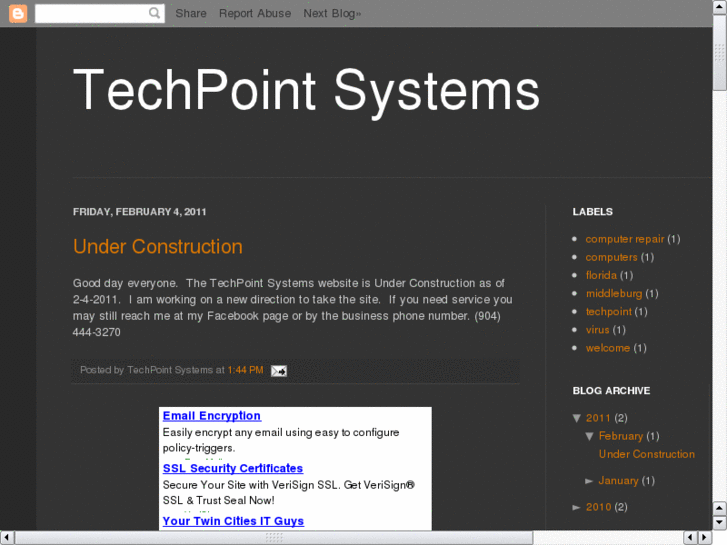Open the welcome label

[x=608, y=348]
